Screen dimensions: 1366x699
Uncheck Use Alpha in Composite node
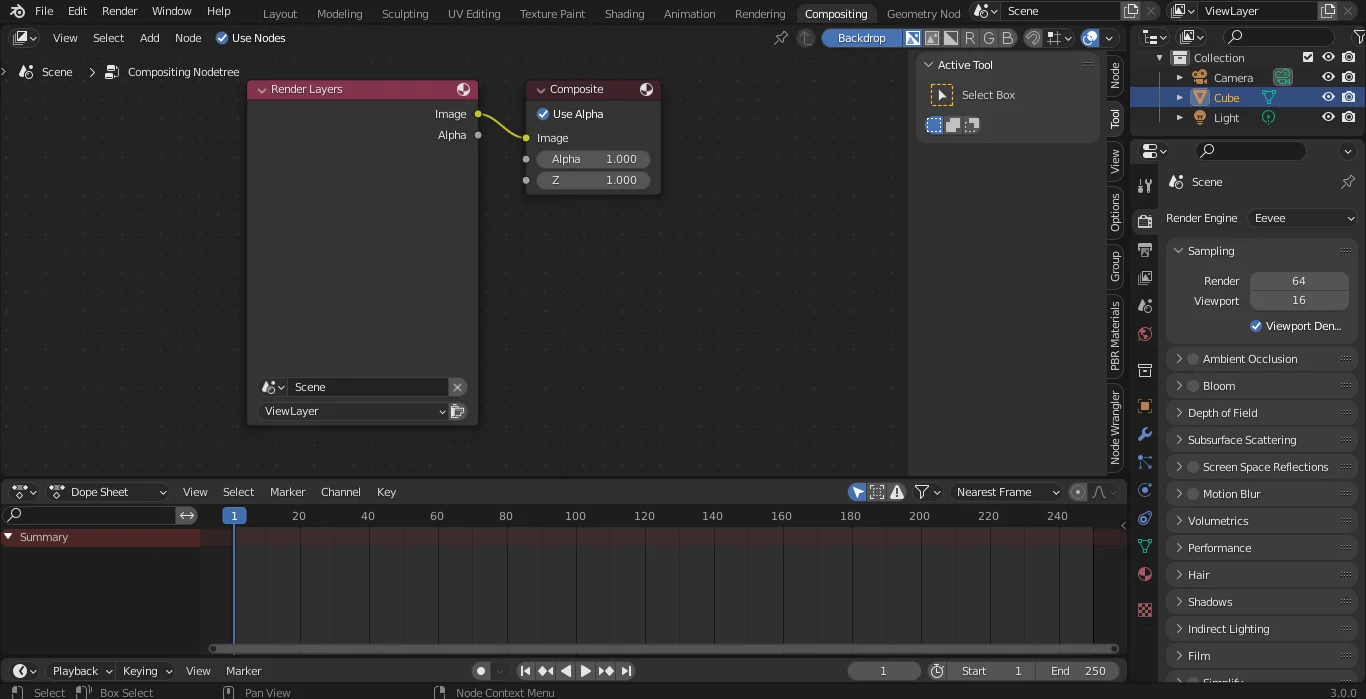tap(543, 114)
